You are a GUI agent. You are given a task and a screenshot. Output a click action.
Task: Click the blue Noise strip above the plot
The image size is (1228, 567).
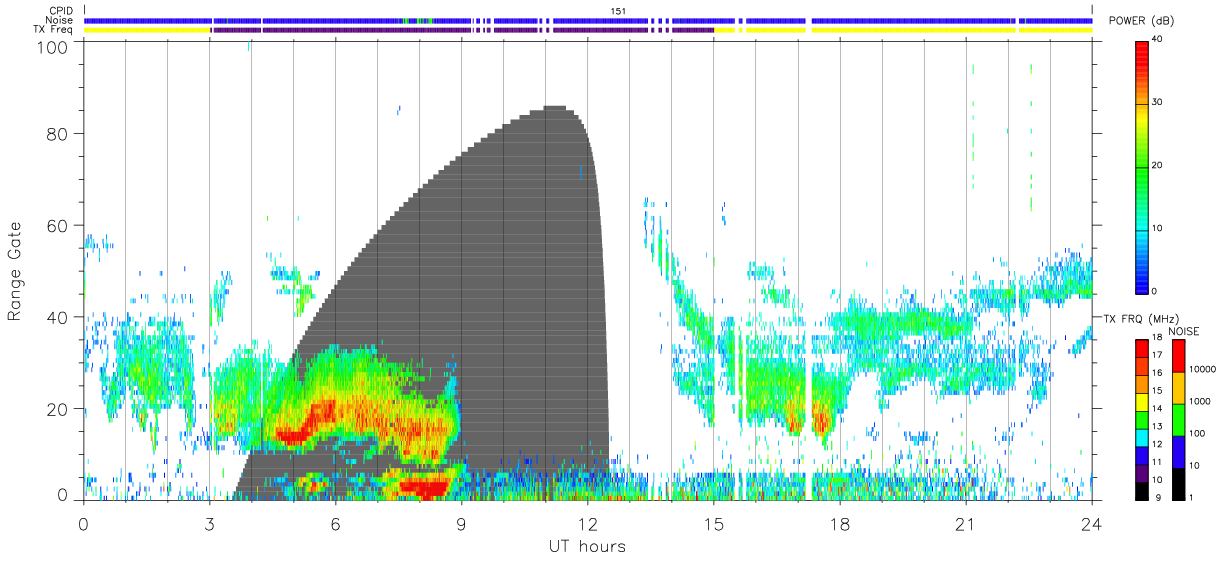pos(588,20)
